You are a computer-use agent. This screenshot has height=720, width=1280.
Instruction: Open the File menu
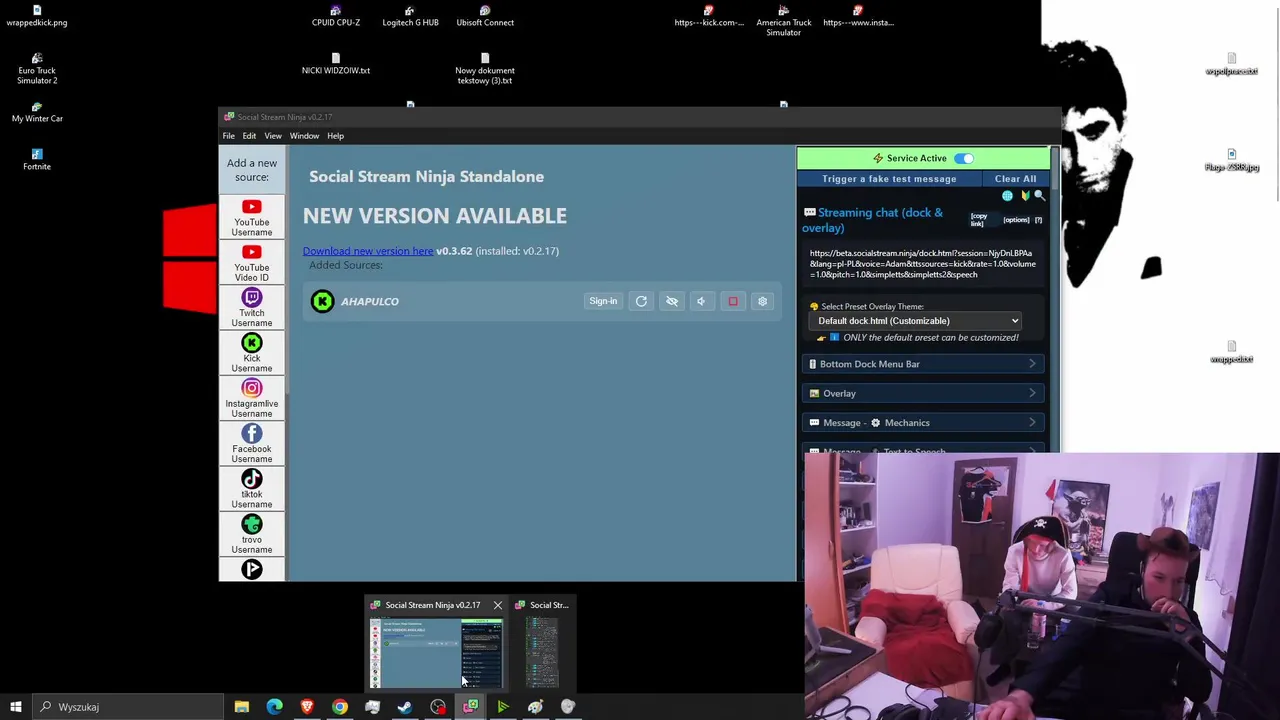coord(229,136)
